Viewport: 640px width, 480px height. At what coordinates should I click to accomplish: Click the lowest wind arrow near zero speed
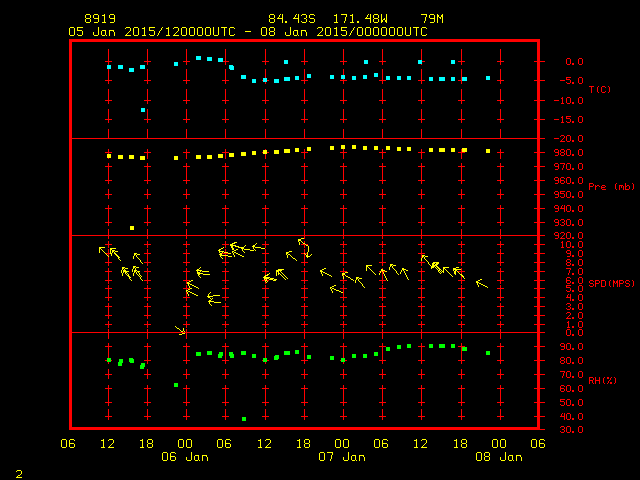[x=180, y=330]
